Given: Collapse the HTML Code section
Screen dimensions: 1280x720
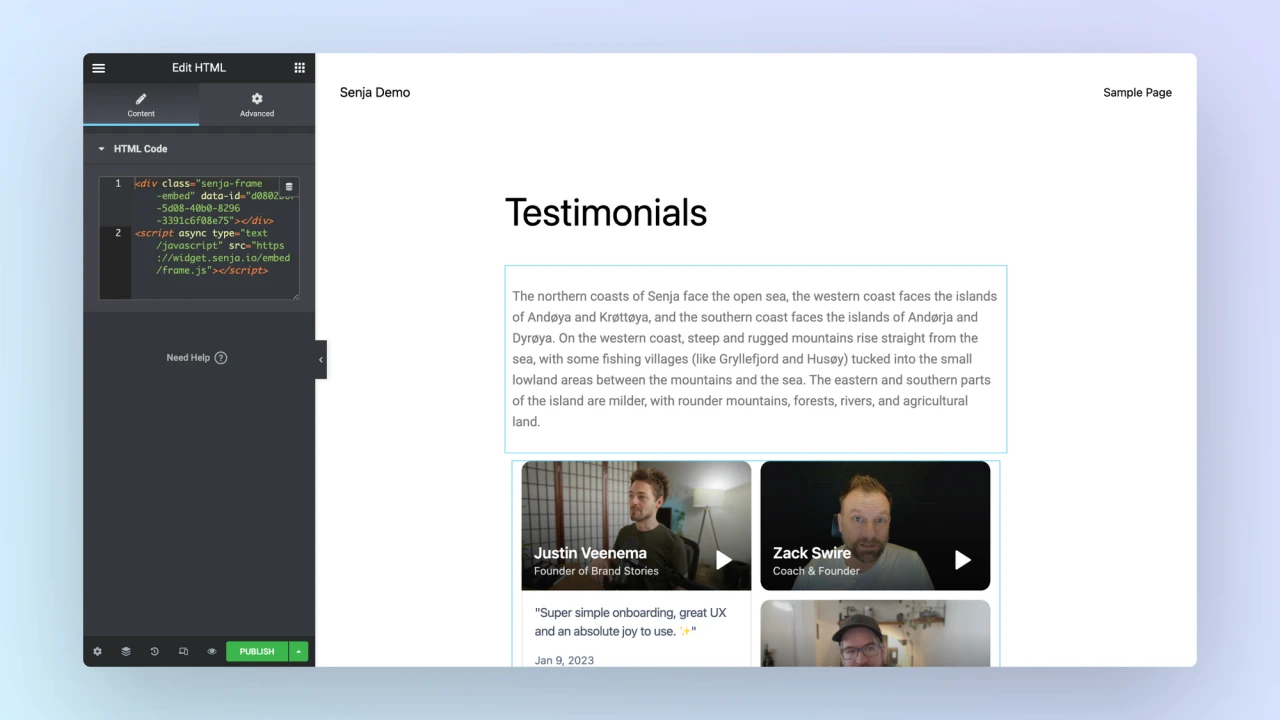Looking at the screenshot, I should pyautogui.click(x=102, y=149).
